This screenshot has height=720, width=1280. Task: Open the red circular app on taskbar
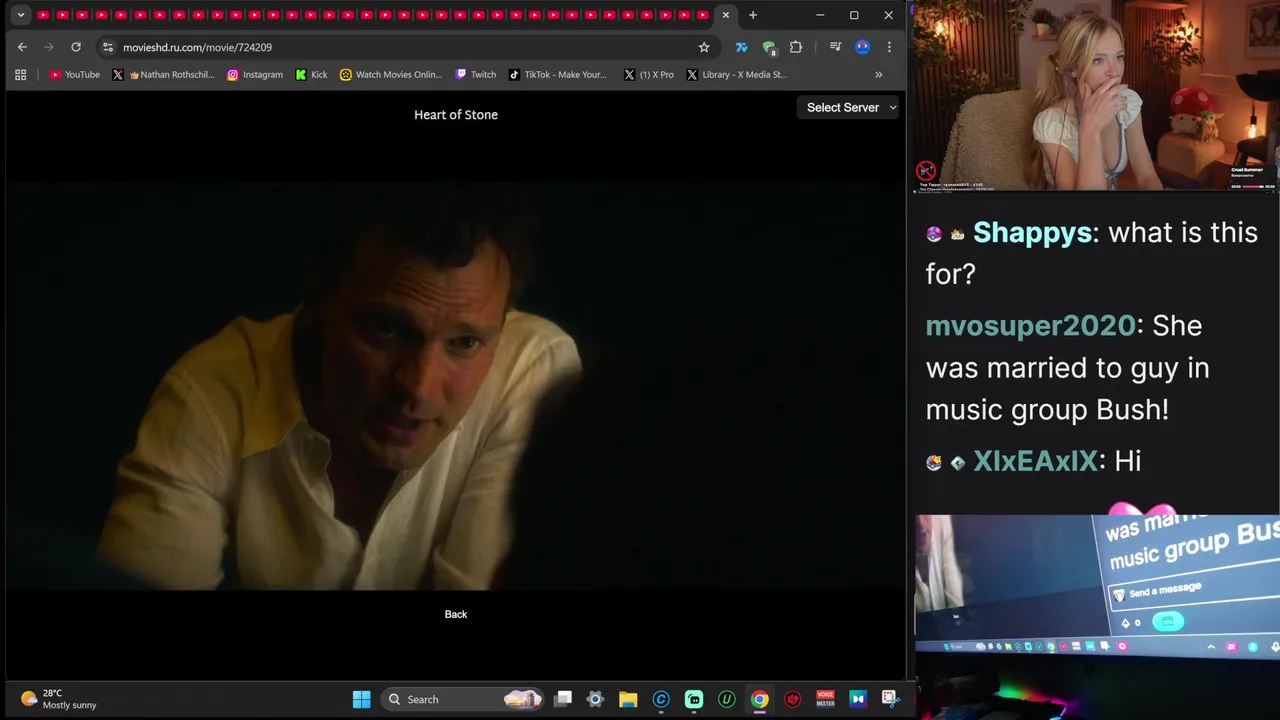coord(793,699)
